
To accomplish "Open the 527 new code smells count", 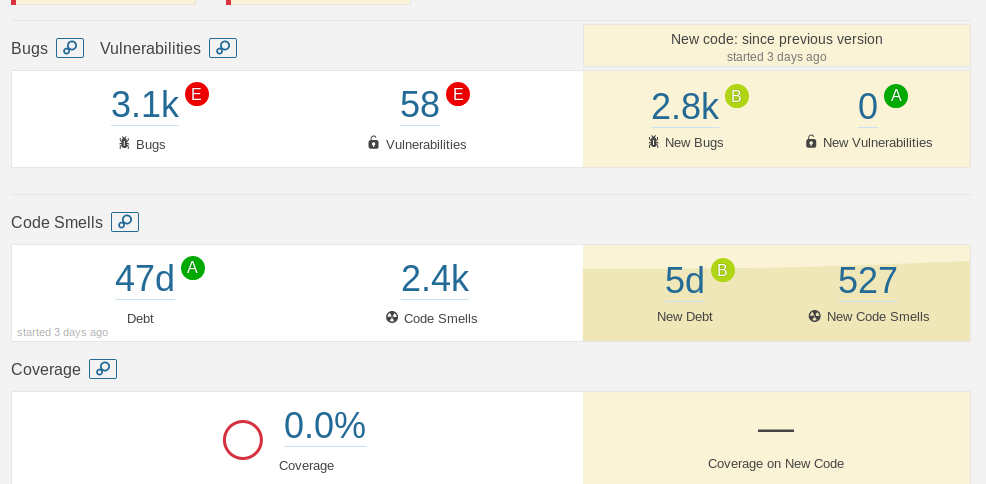I will click(868, 281).
